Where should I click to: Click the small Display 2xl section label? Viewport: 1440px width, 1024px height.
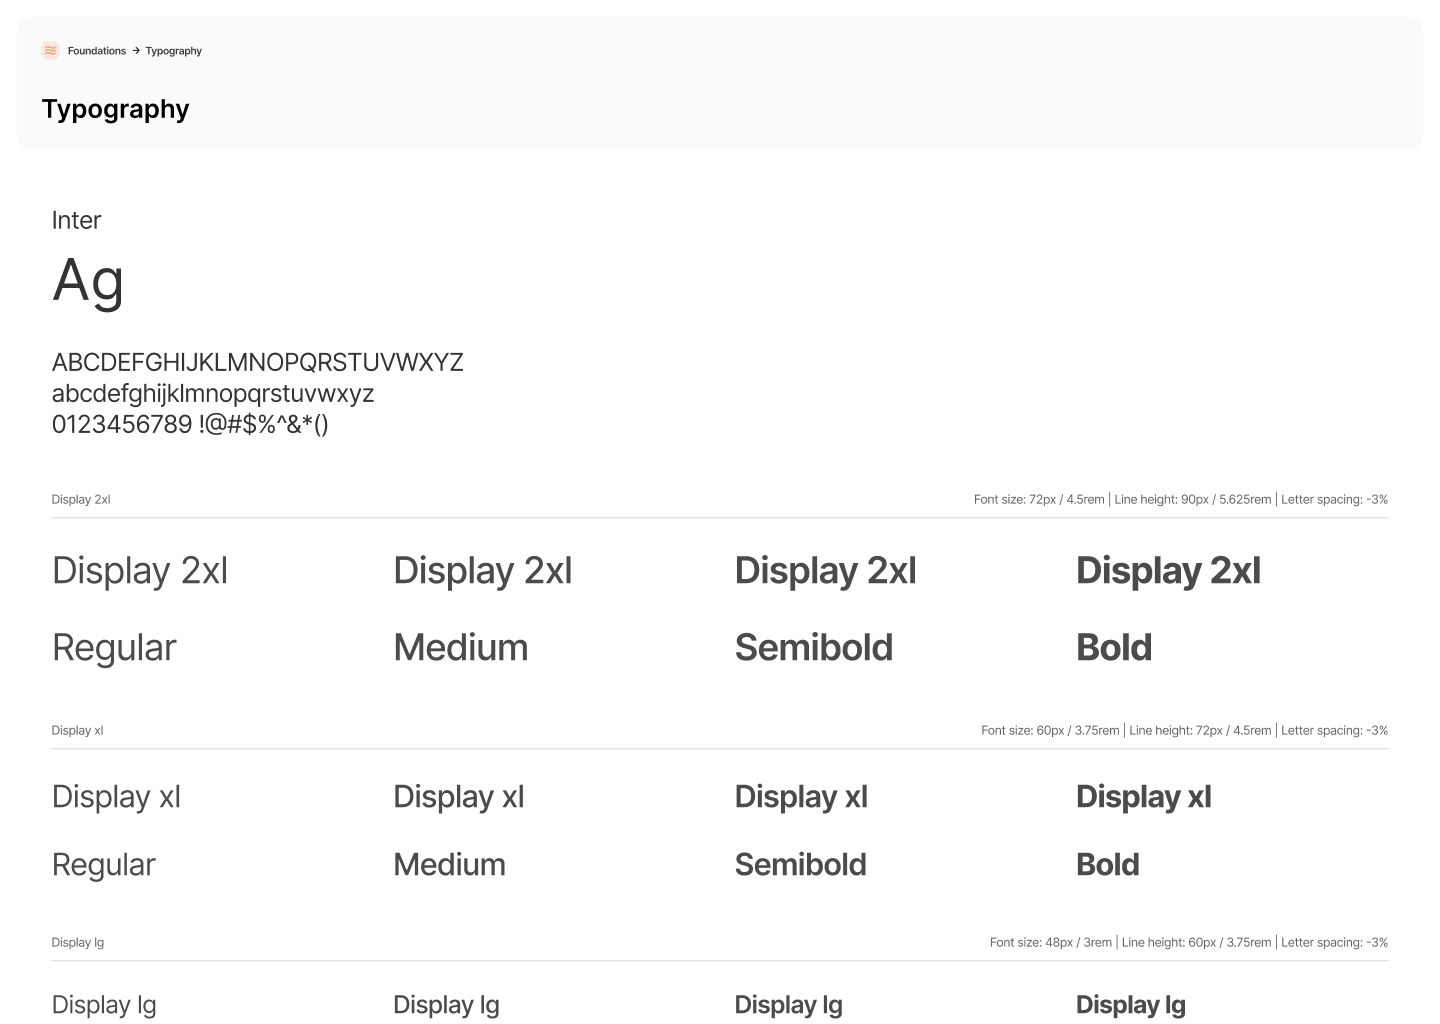pos(81,499)
